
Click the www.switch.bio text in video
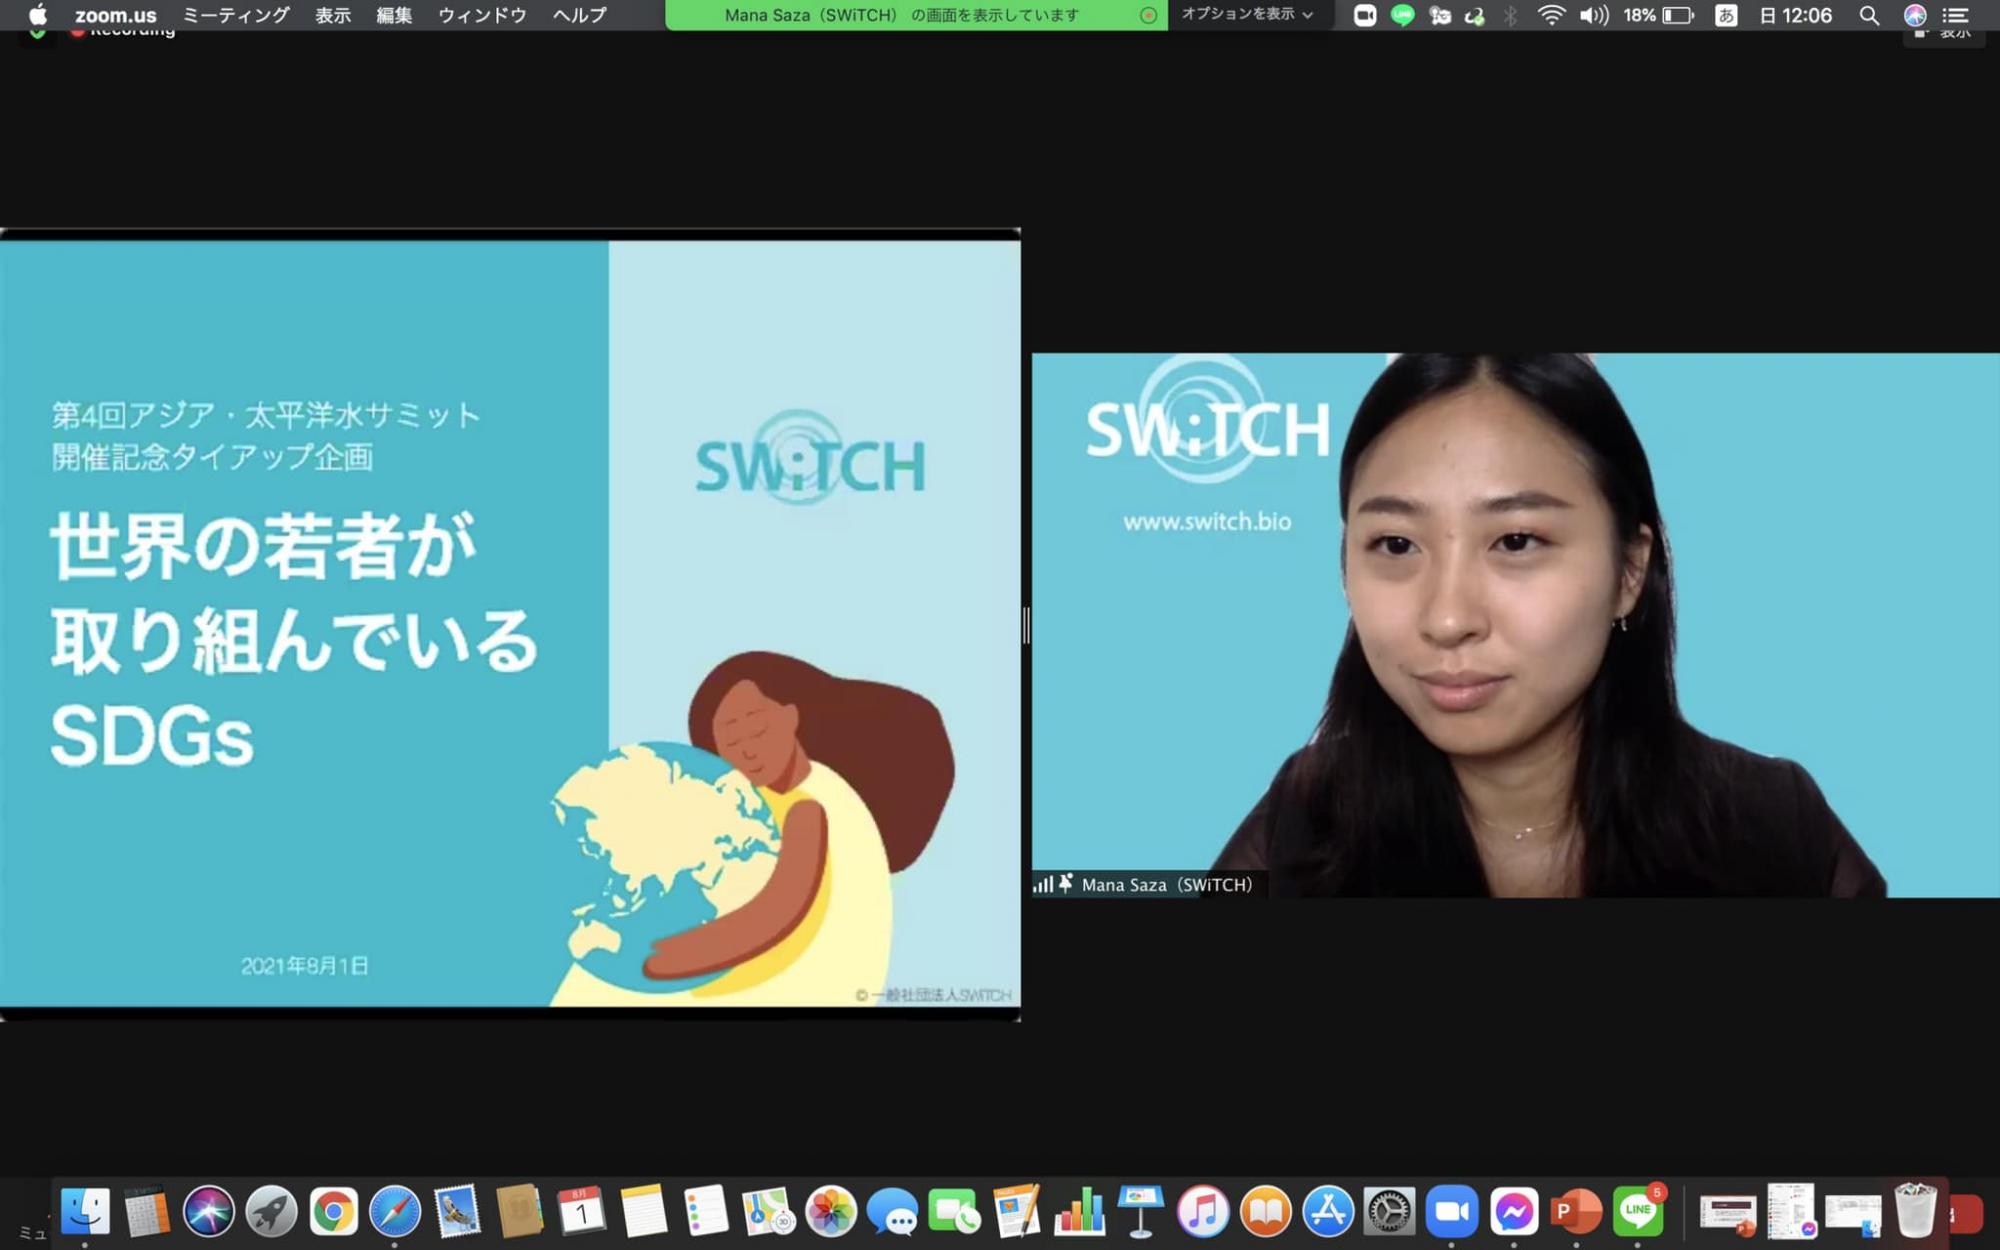coord(1207,521)
